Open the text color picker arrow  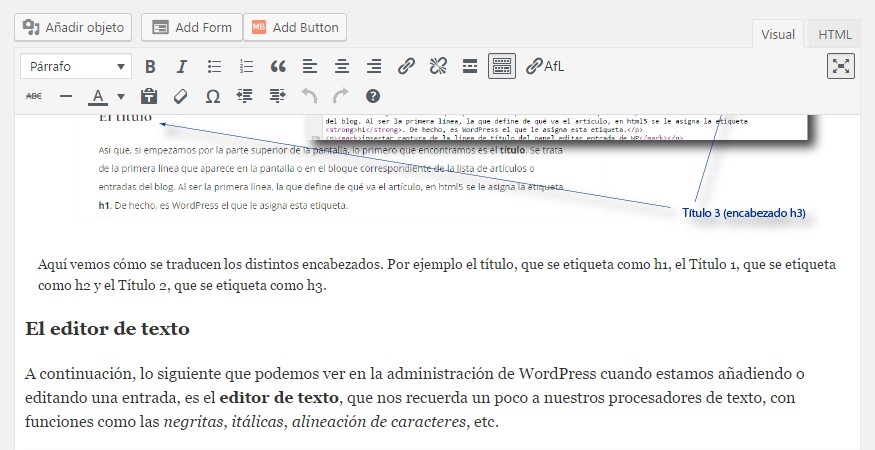click(121, 96)
